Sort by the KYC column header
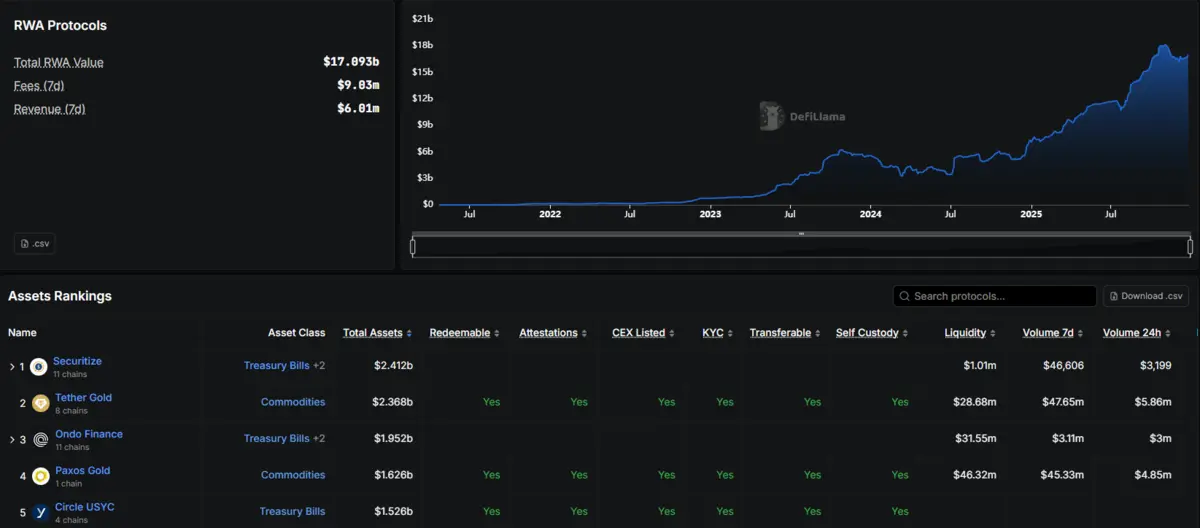This screenshot has height=528, width=1200. (x=713, y=333)
